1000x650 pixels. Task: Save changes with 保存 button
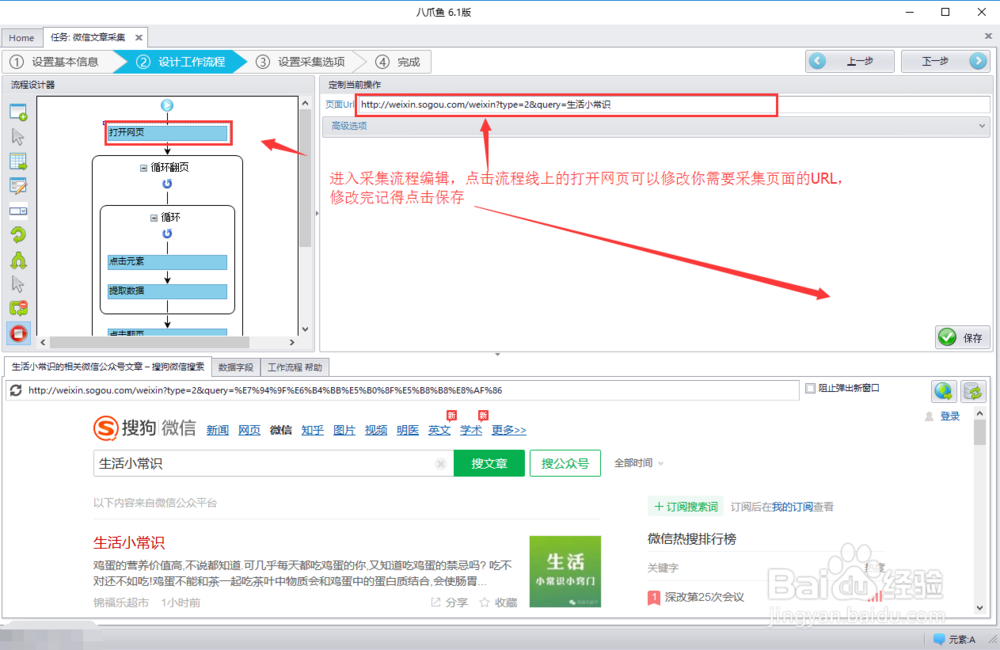point(962,337)
